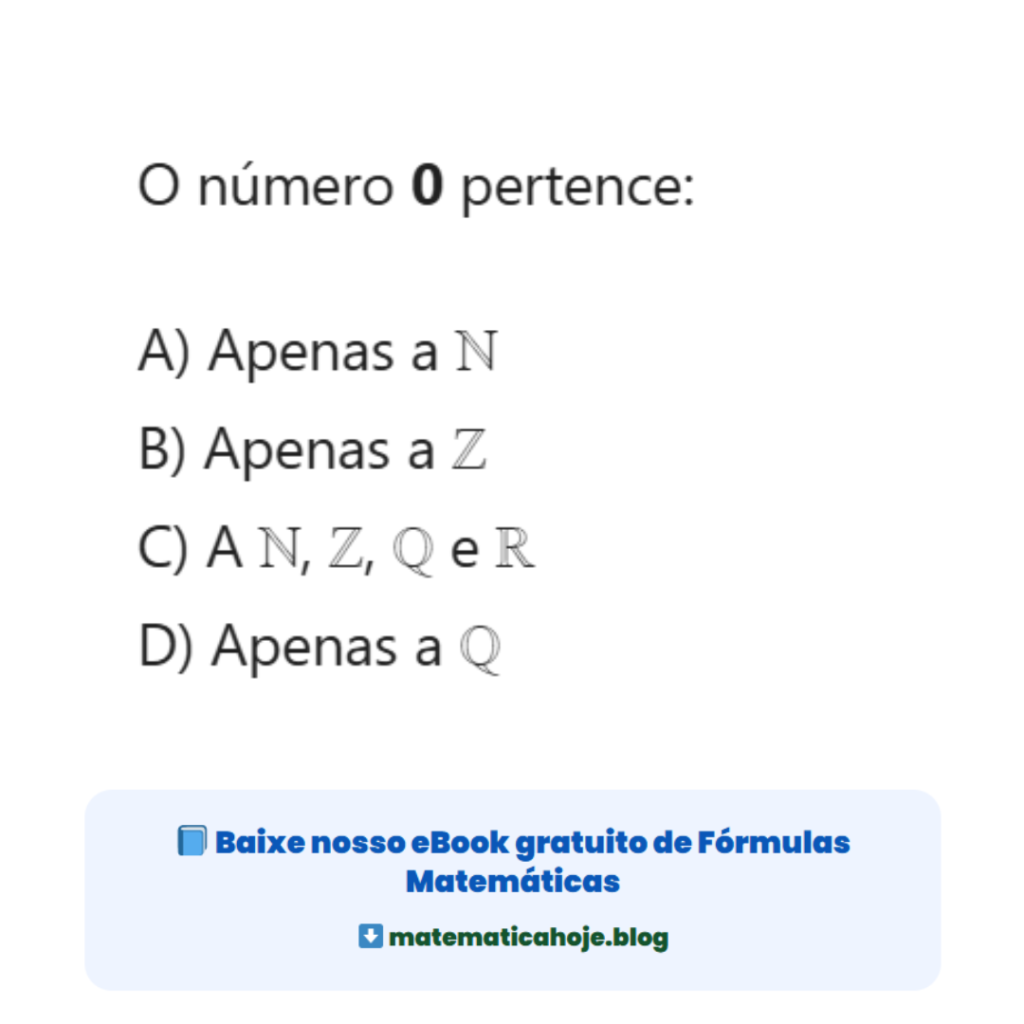
Task: Click the bold 0 in the question
Action: tap(427, 187)
